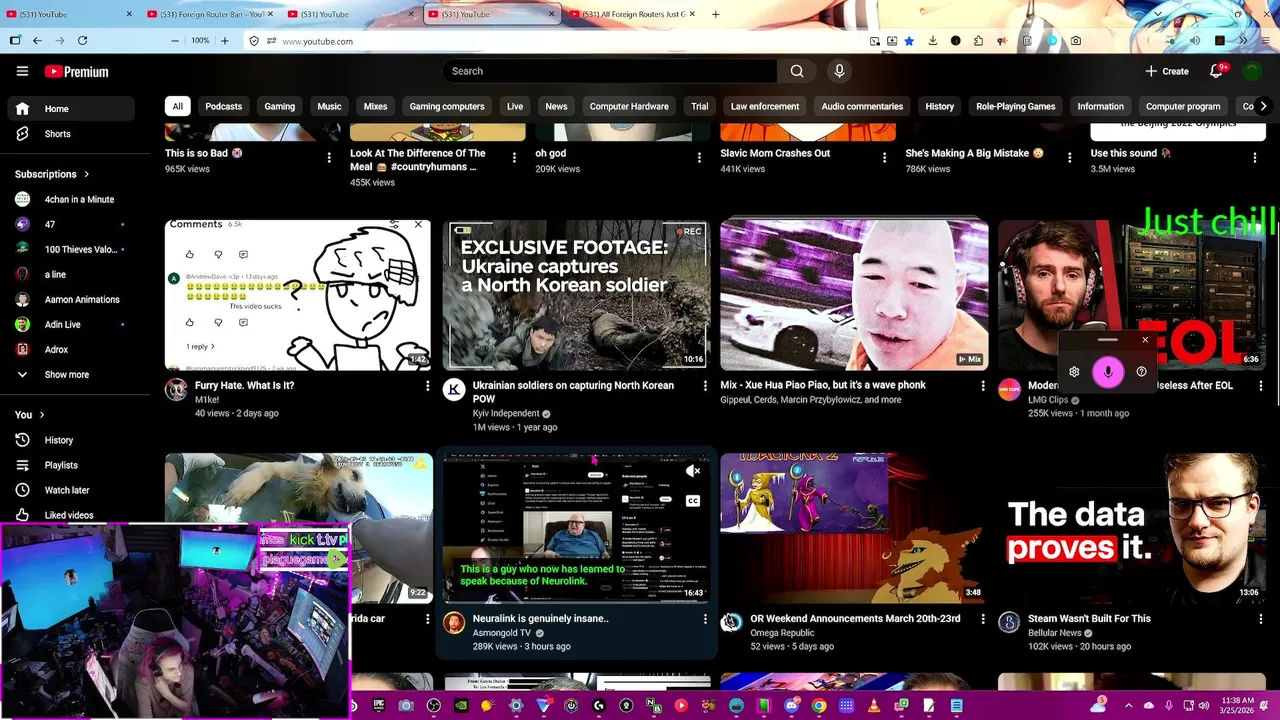
Task: Open the browser downloads icon
Action: coord(932,41)
